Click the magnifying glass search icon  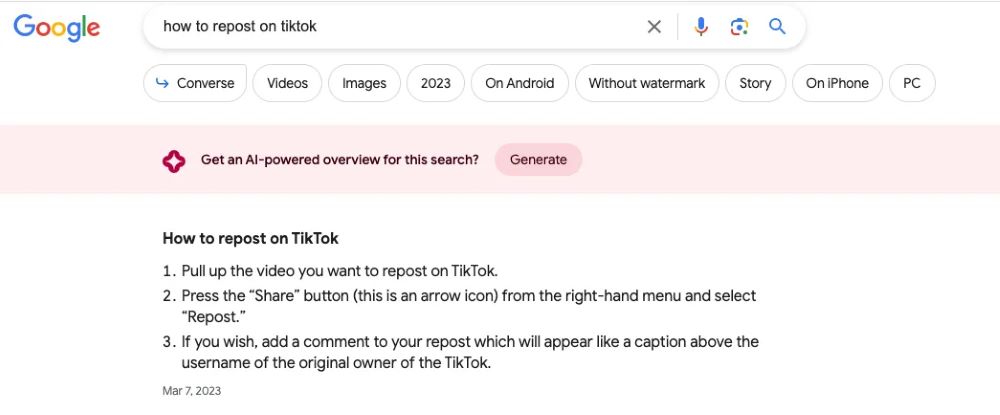click(x=777, y=27)
